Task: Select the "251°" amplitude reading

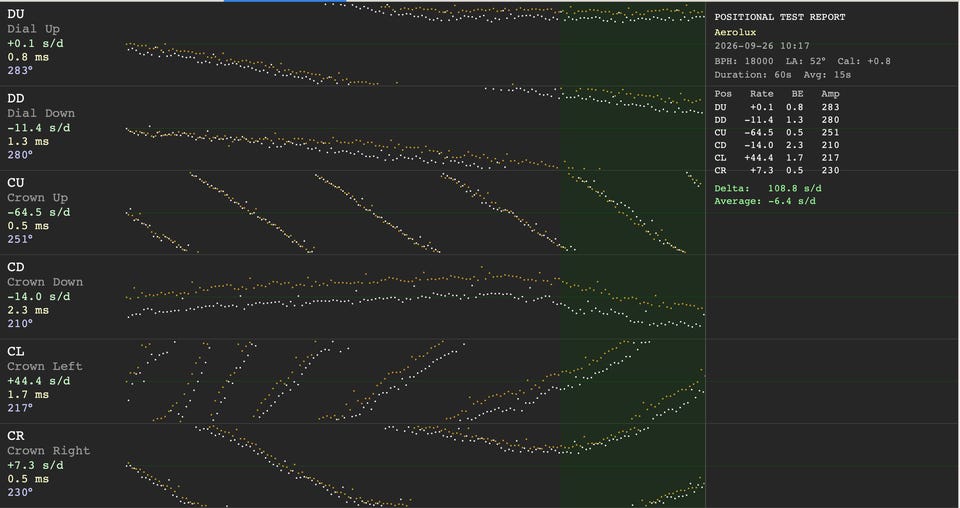Action: pos(20,239)
